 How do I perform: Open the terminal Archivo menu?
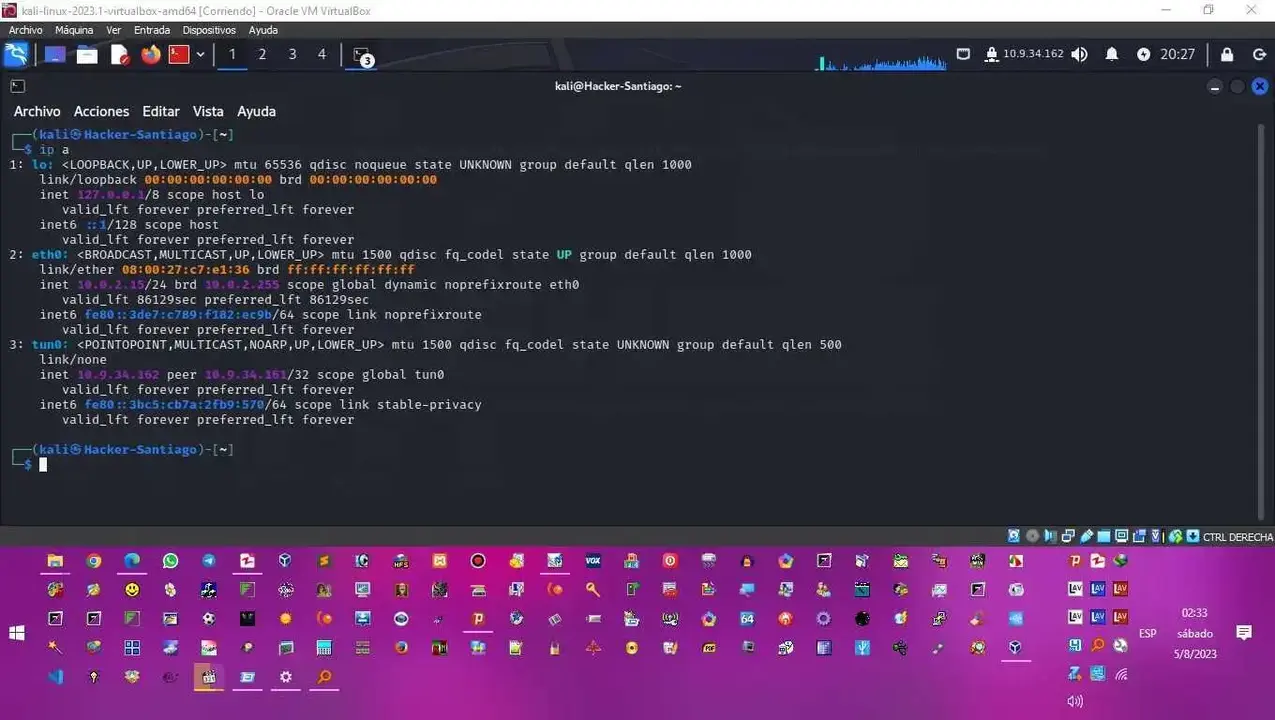click(x=37, y=111)
